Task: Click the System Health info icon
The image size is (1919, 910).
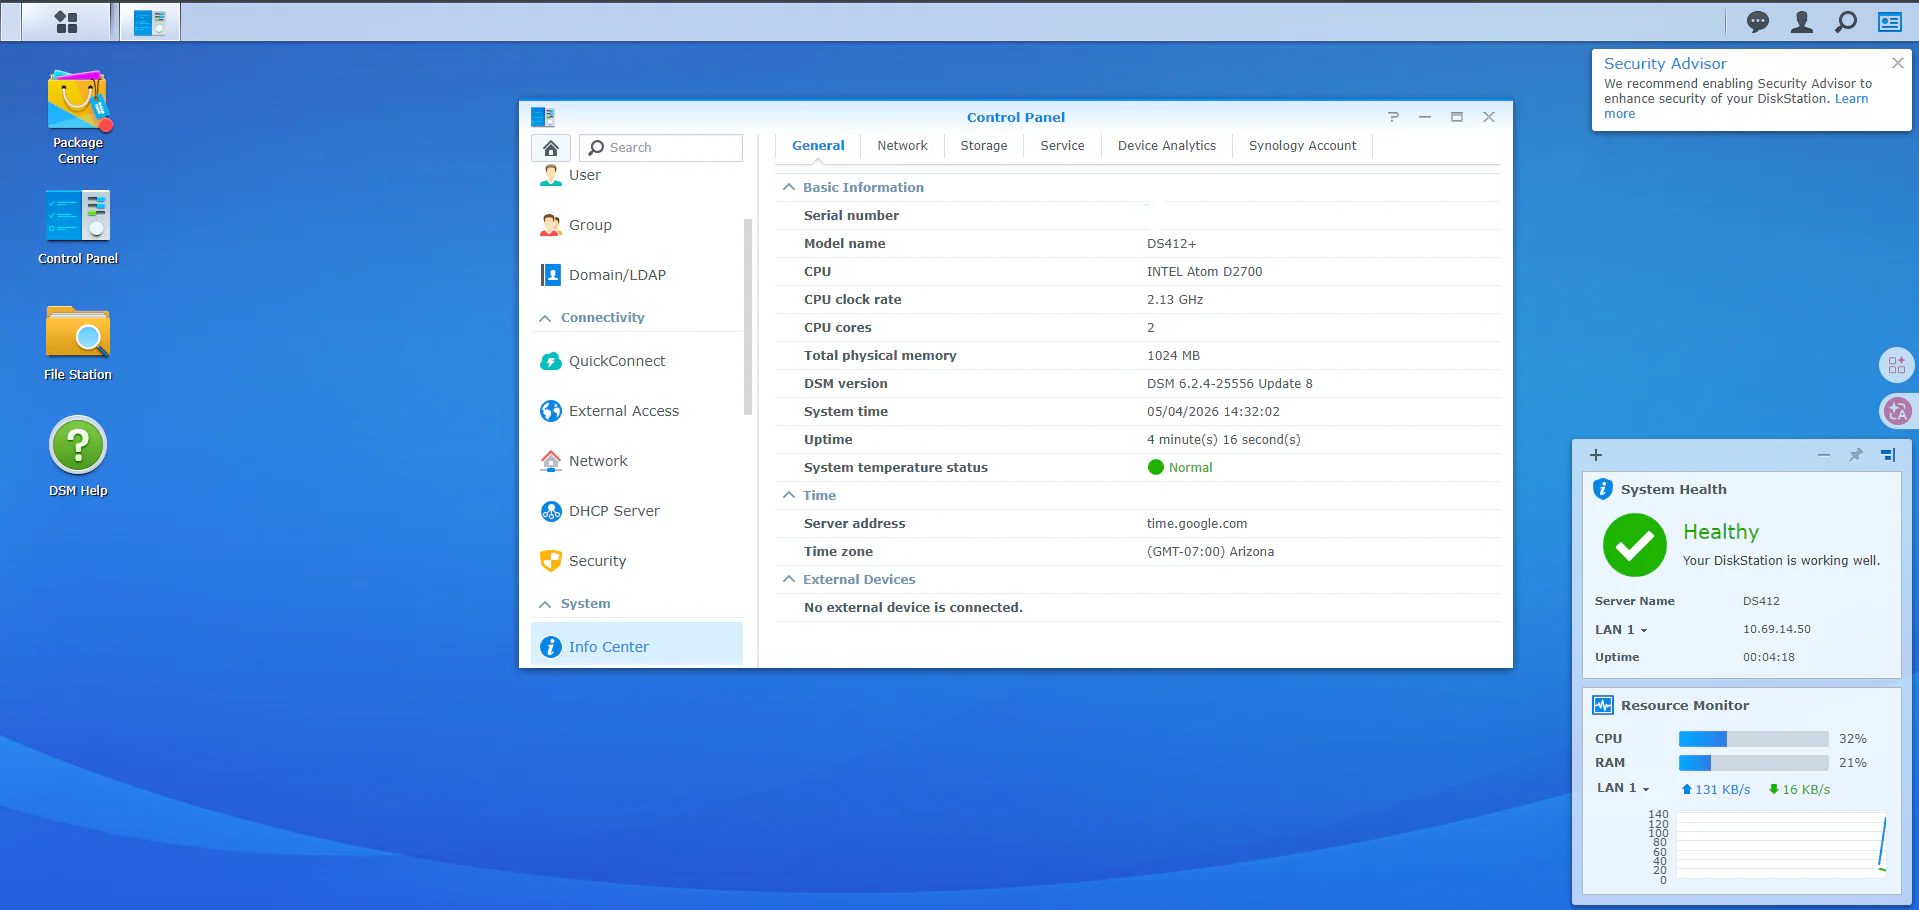Action: (x=1603, y=489)
